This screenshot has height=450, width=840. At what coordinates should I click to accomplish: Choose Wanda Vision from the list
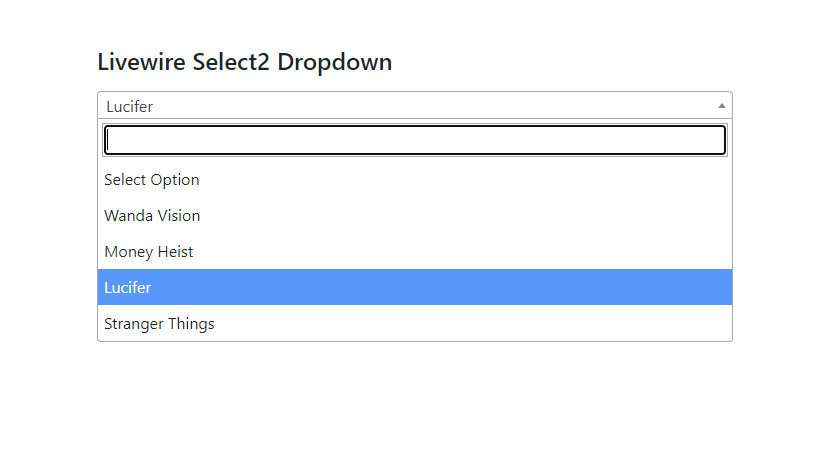click(x=415, y=215)
